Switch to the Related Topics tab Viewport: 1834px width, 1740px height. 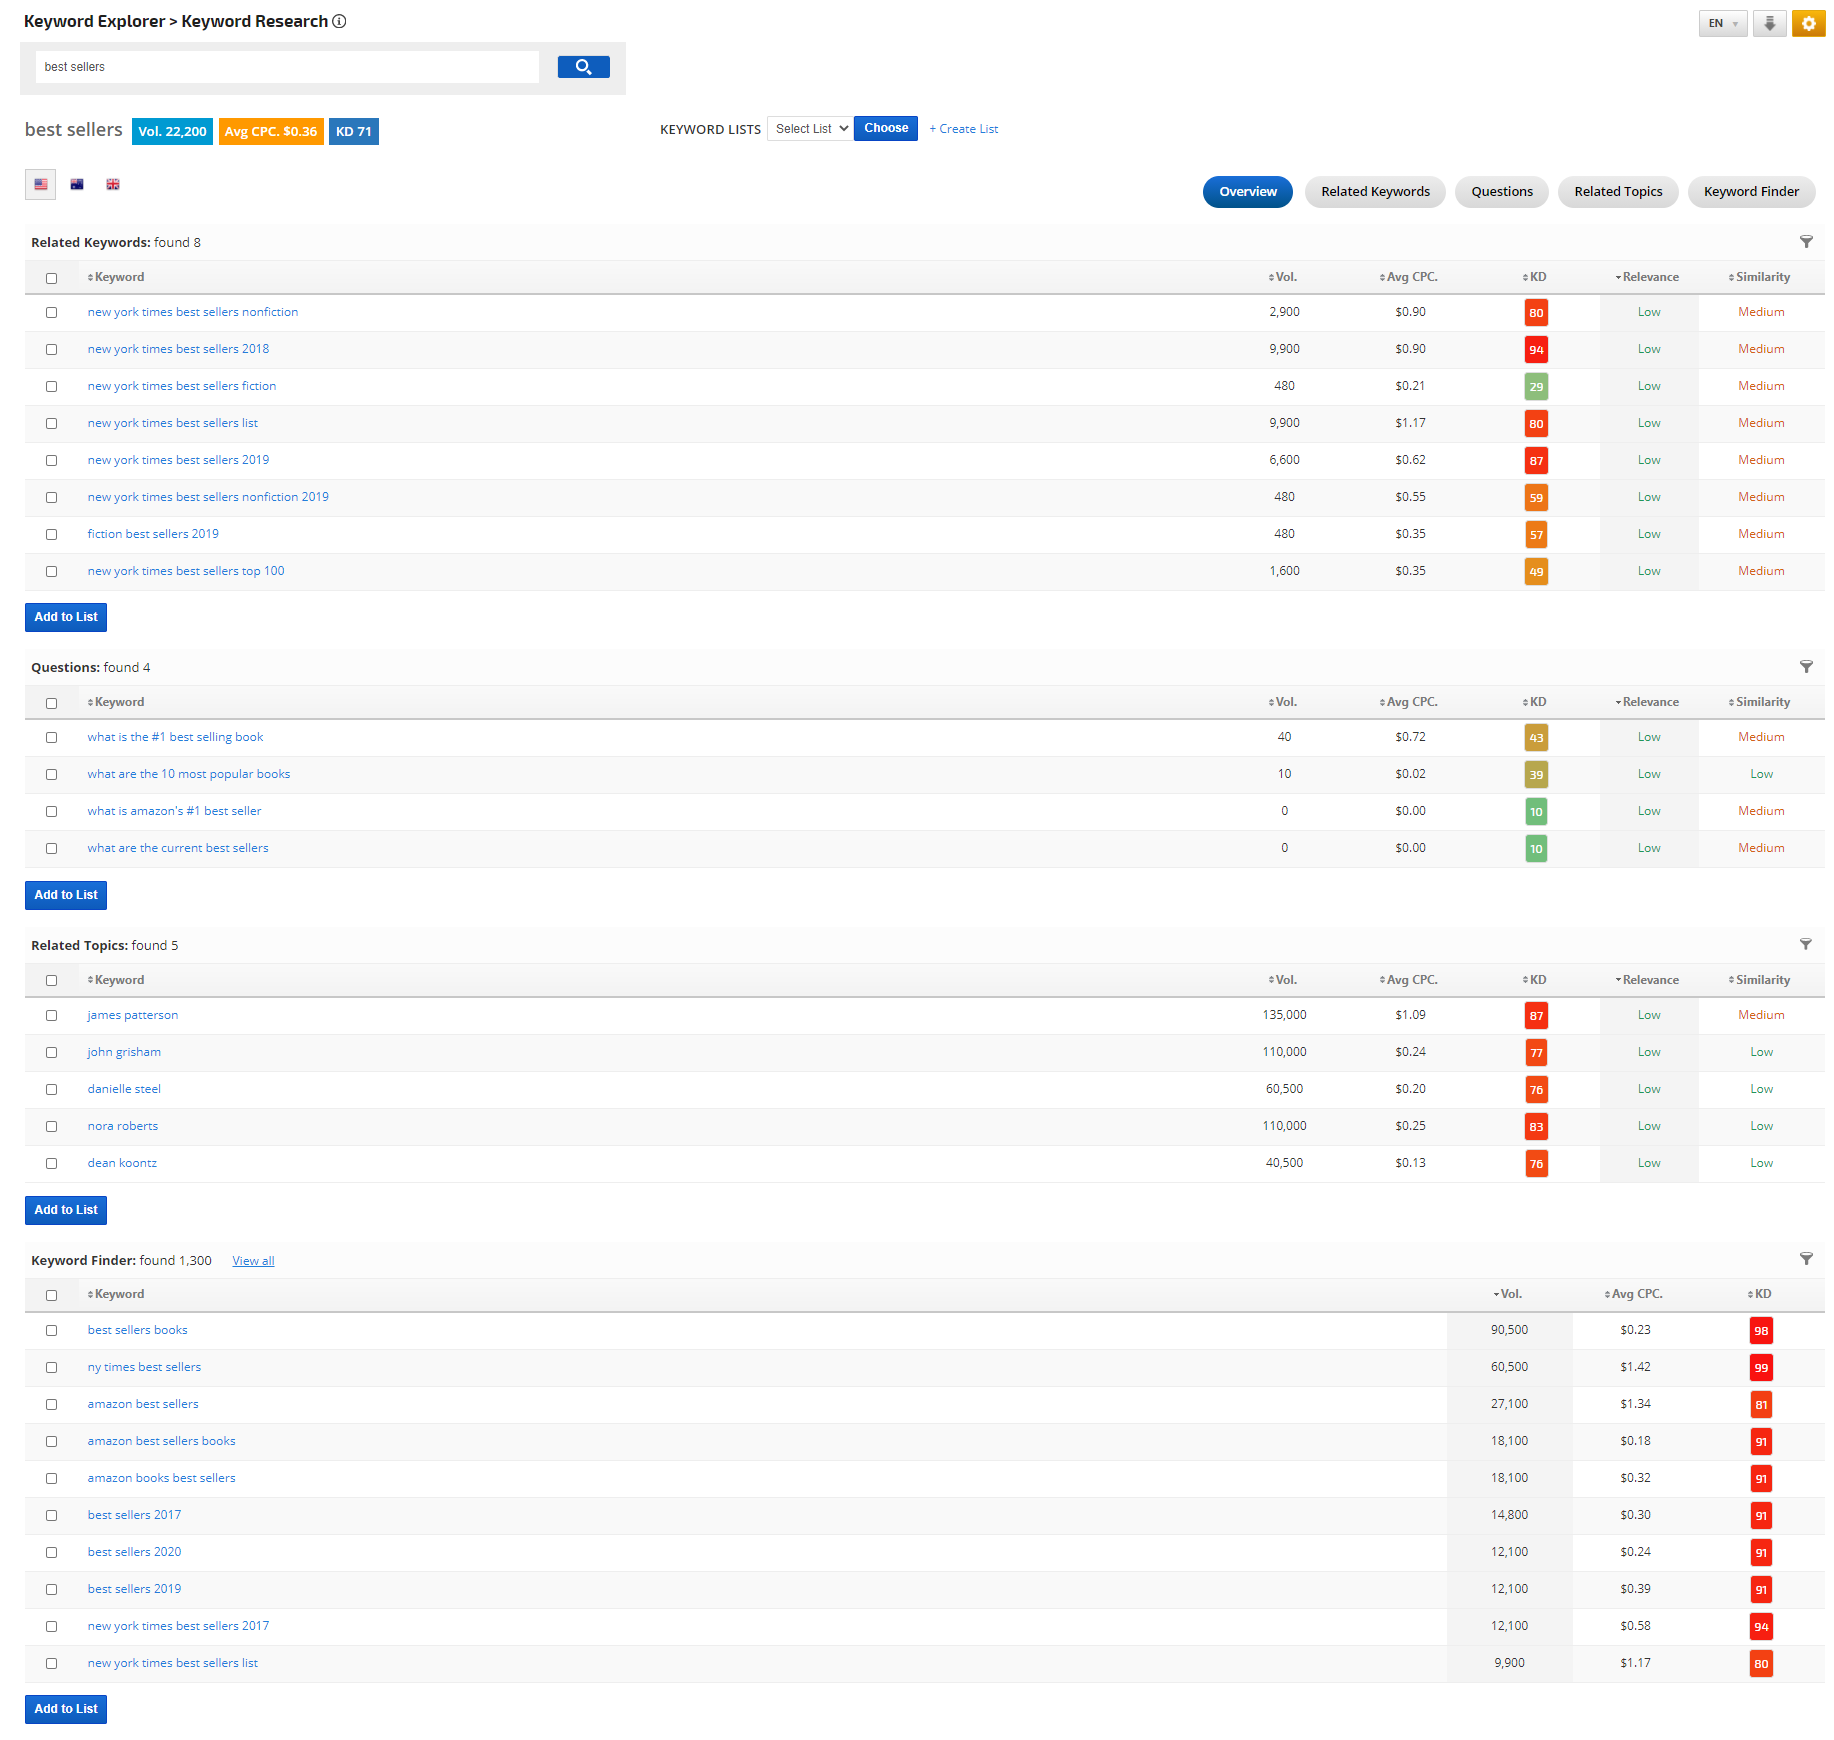(x=1617, y=192)
